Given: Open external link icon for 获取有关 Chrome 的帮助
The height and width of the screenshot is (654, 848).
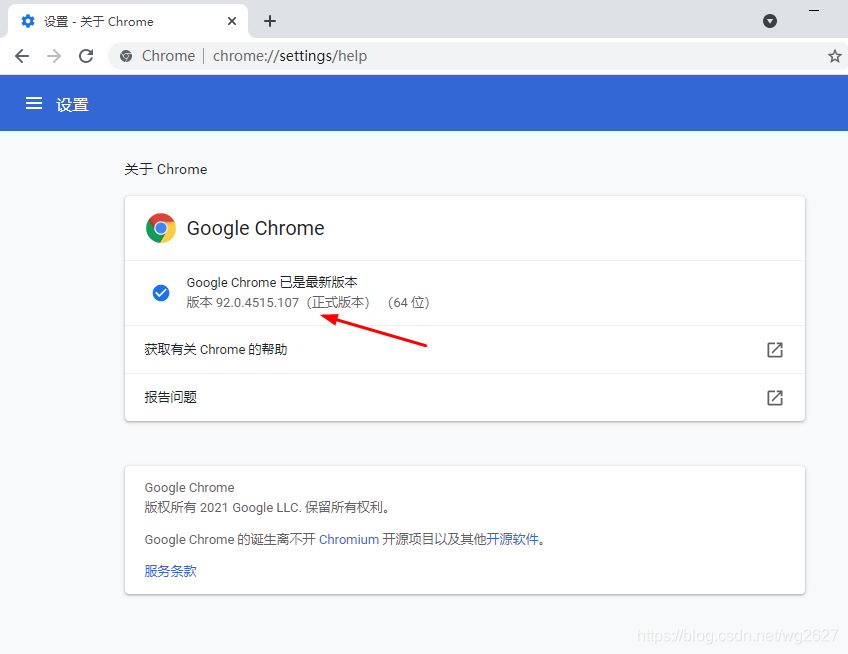Looking at the screenshot, I should (774, 350).
